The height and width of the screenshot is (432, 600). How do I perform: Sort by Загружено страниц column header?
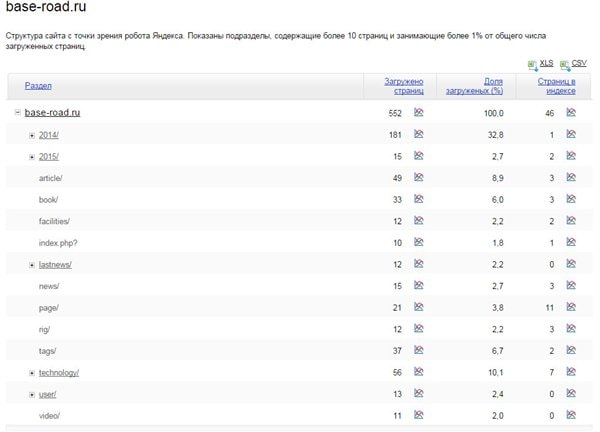click(404, 86)
